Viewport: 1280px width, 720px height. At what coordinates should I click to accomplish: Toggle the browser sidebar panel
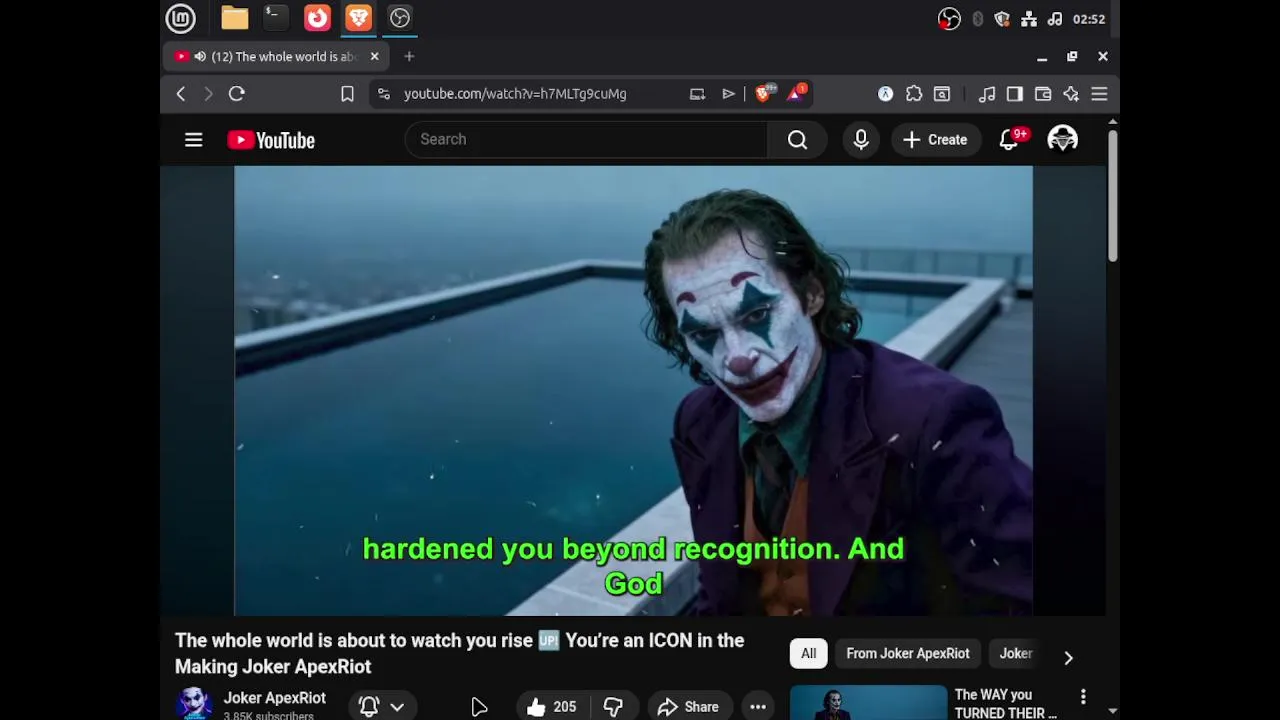coord(1015,93)
